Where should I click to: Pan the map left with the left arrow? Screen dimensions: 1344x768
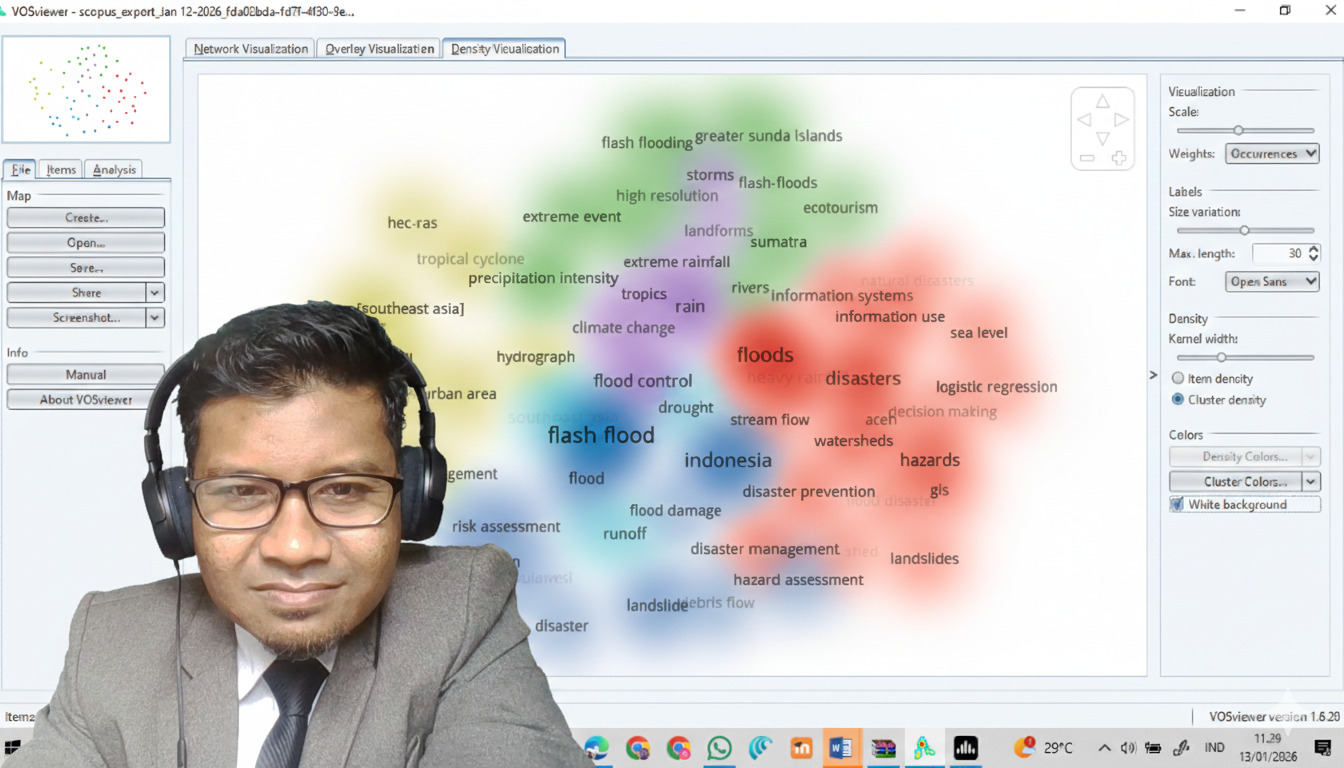pos(1084,120)
